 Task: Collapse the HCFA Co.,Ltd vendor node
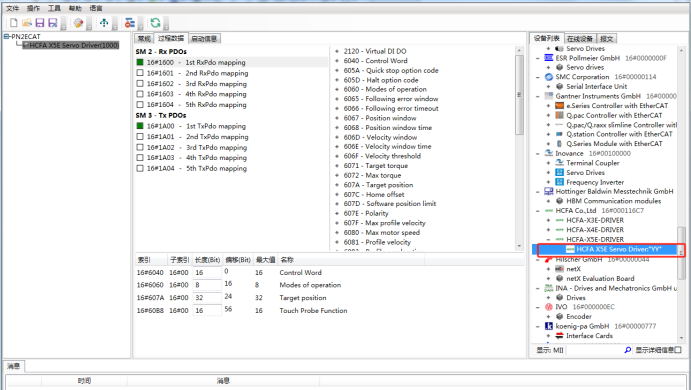[538, 211]
